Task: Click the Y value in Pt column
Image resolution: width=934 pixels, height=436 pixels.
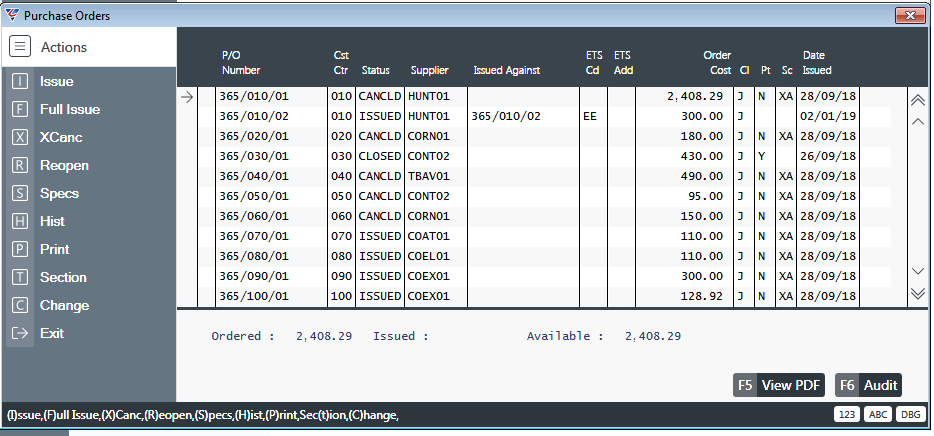Action: (761, 156)
